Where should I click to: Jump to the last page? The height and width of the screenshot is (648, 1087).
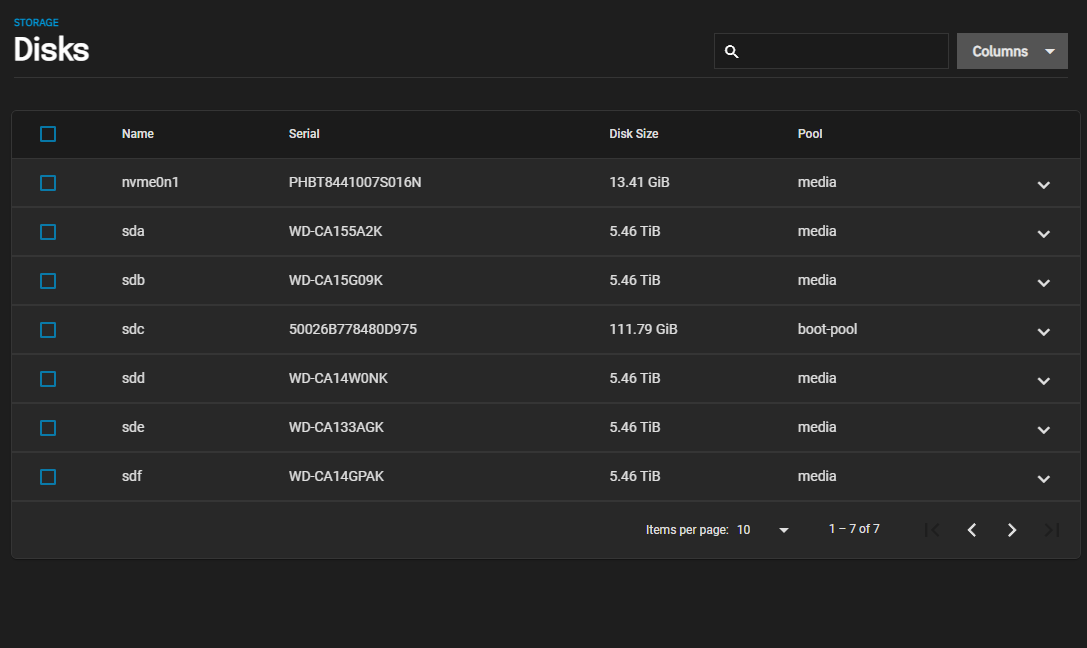tap(1052, 530)
